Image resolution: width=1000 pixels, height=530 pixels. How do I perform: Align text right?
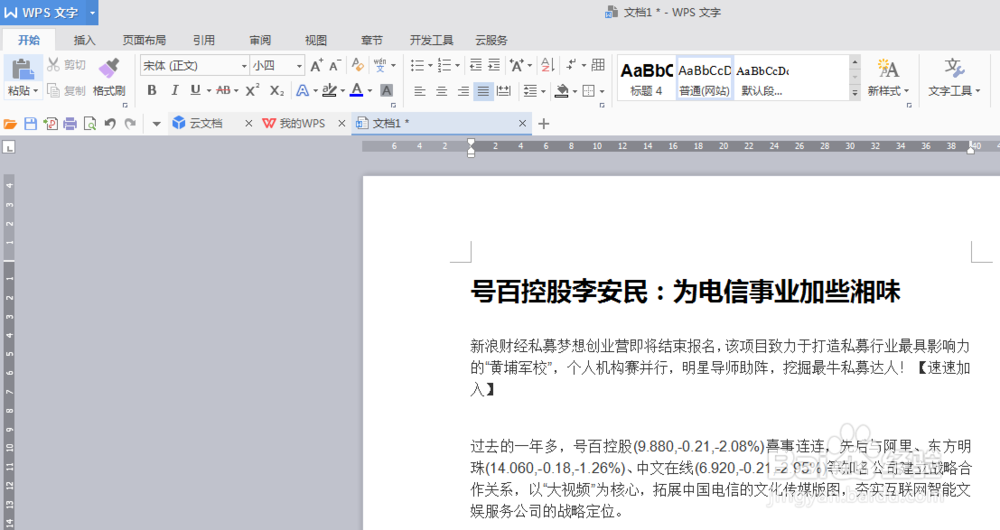tap(463, 91)
